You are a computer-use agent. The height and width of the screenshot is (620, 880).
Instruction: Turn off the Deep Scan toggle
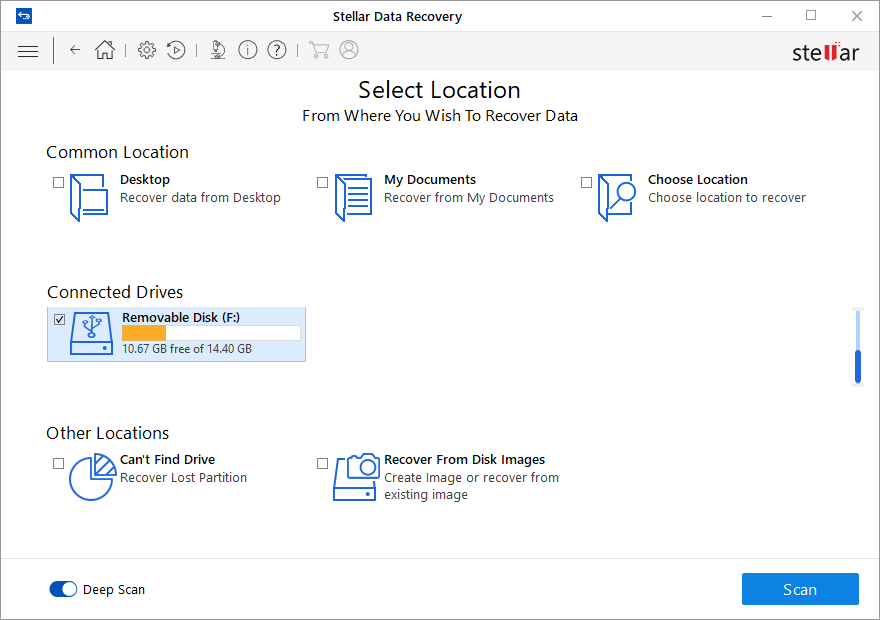[63, 589]
